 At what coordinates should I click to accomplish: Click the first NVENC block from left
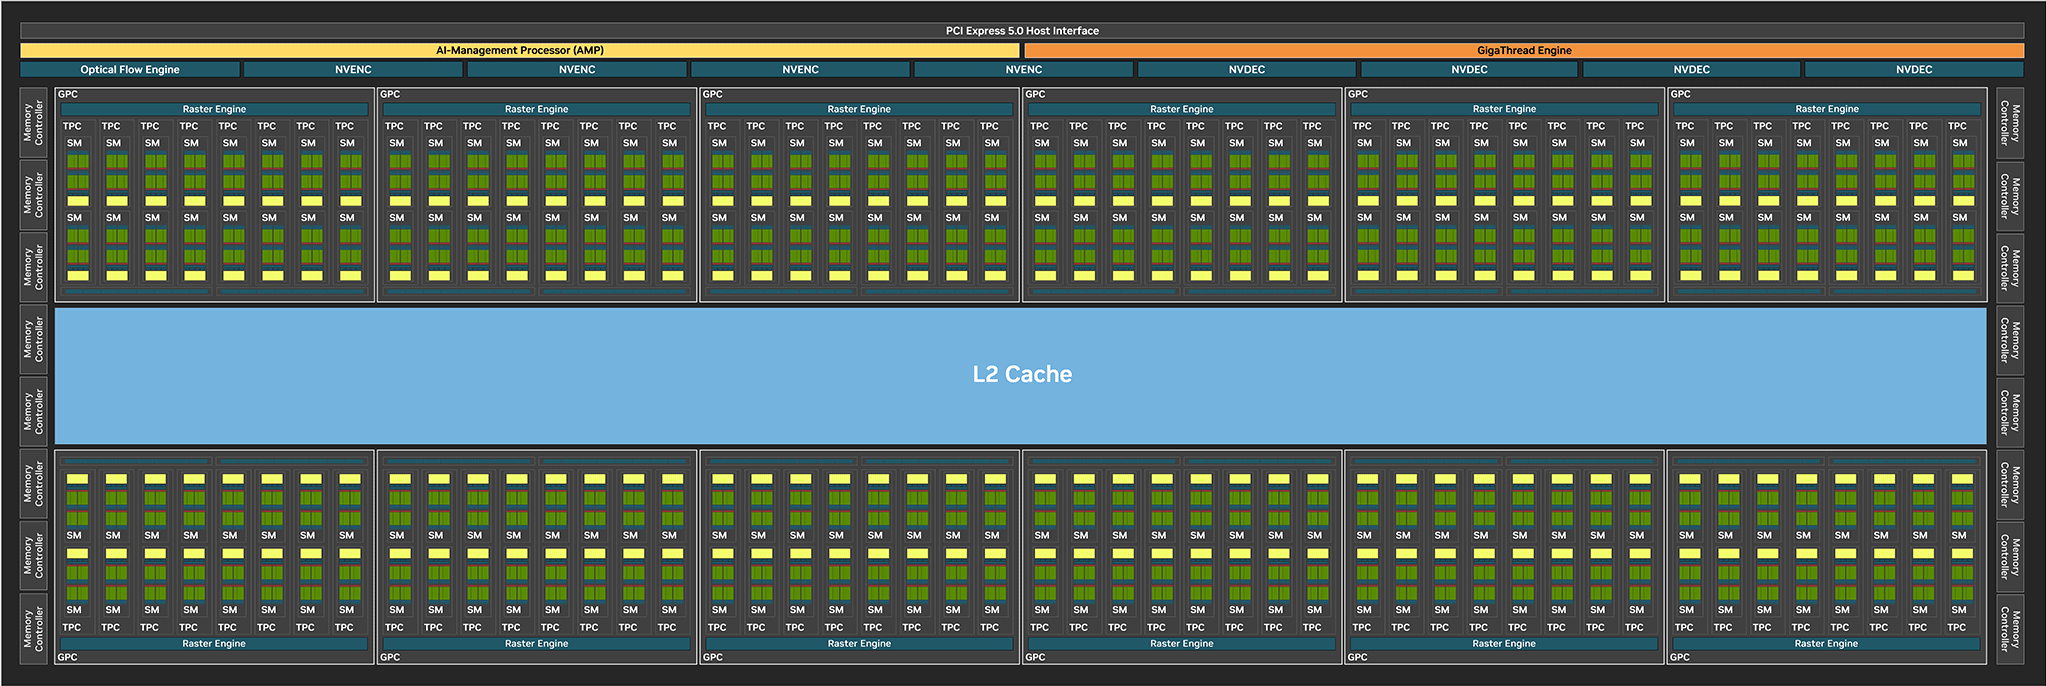tap(353, 70)
